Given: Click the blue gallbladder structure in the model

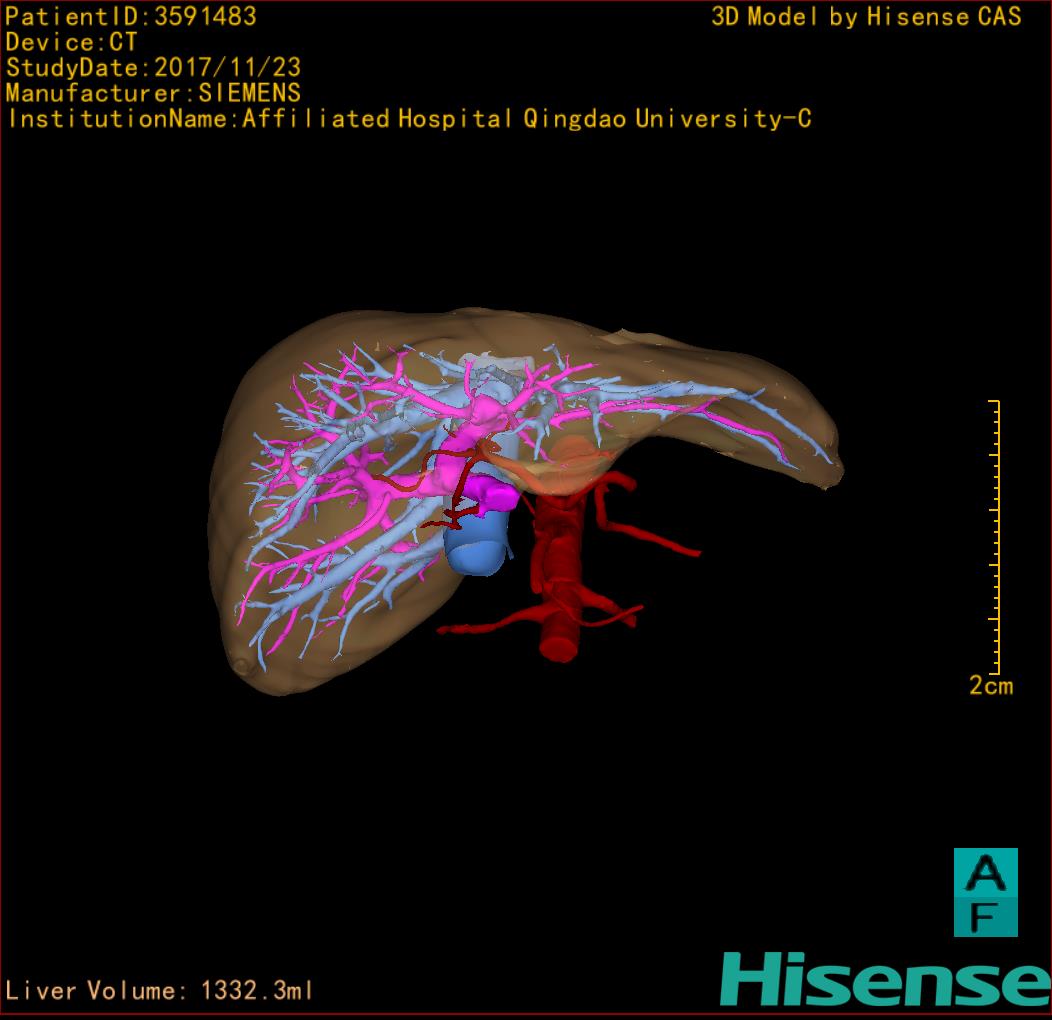Looking at the screenshot, I should pos(475,544).
